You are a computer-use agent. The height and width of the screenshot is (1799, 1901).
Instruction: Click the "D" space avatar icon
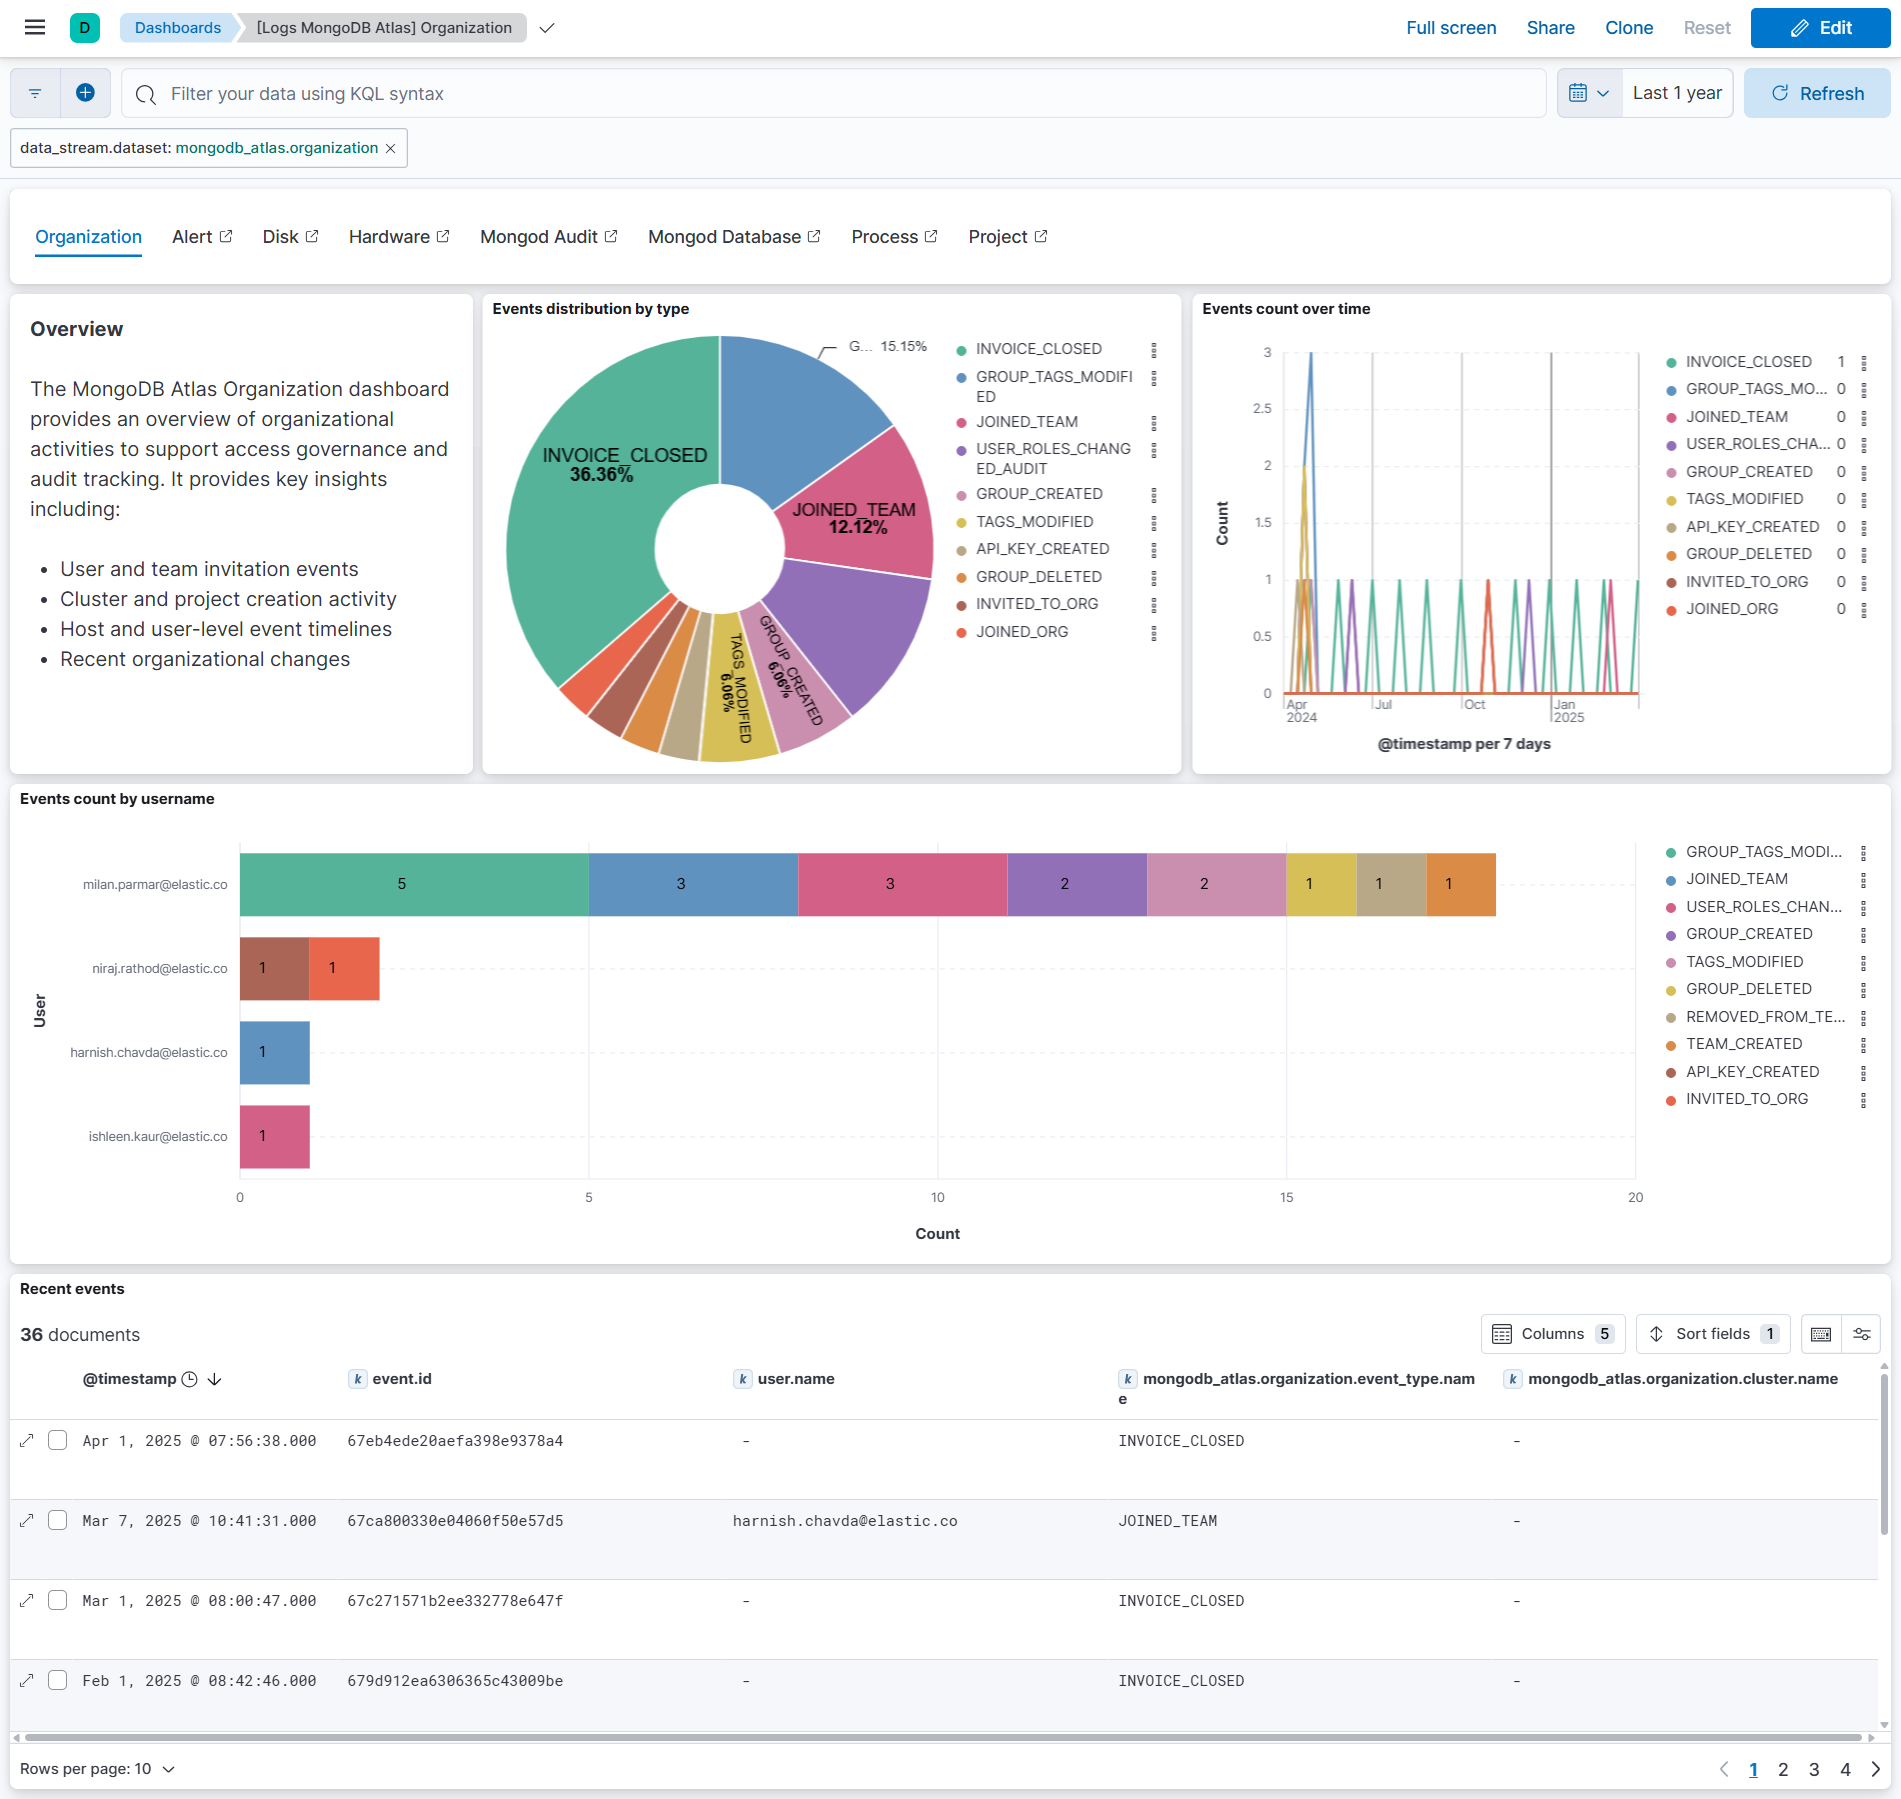tap(85, 27)
